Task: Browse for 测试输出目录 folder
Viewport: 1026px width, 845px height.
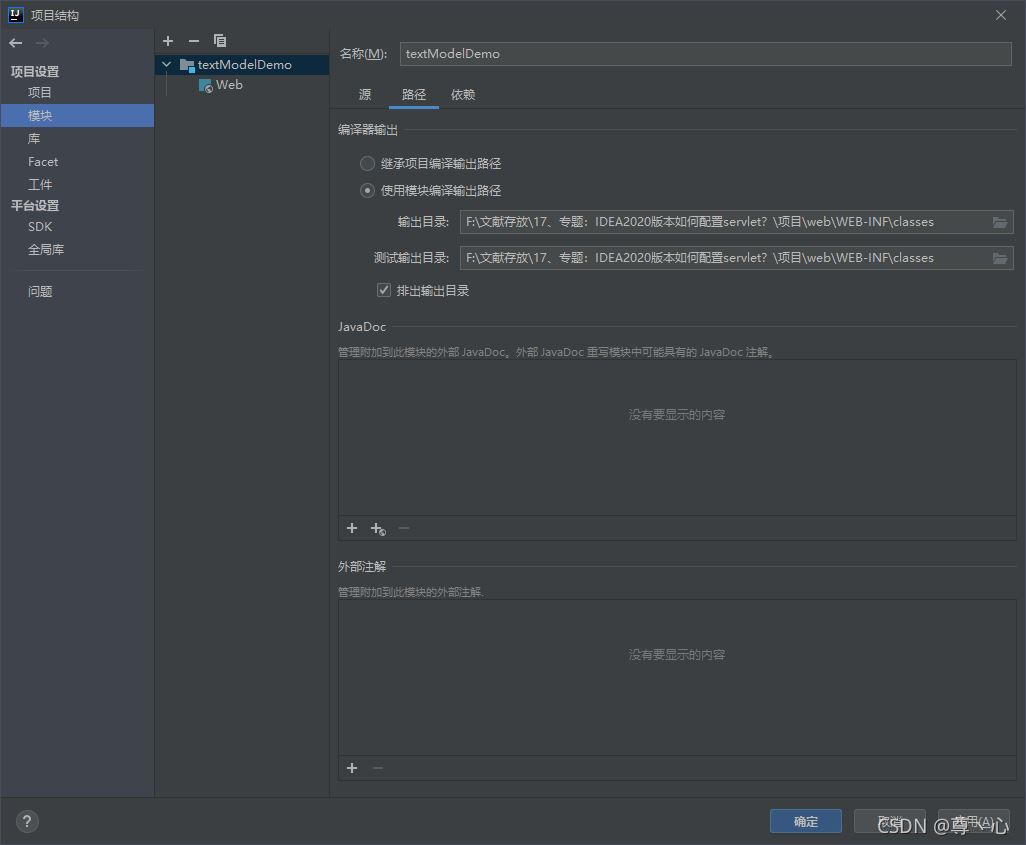Action: pyautogui.click(x=999, y=259)
